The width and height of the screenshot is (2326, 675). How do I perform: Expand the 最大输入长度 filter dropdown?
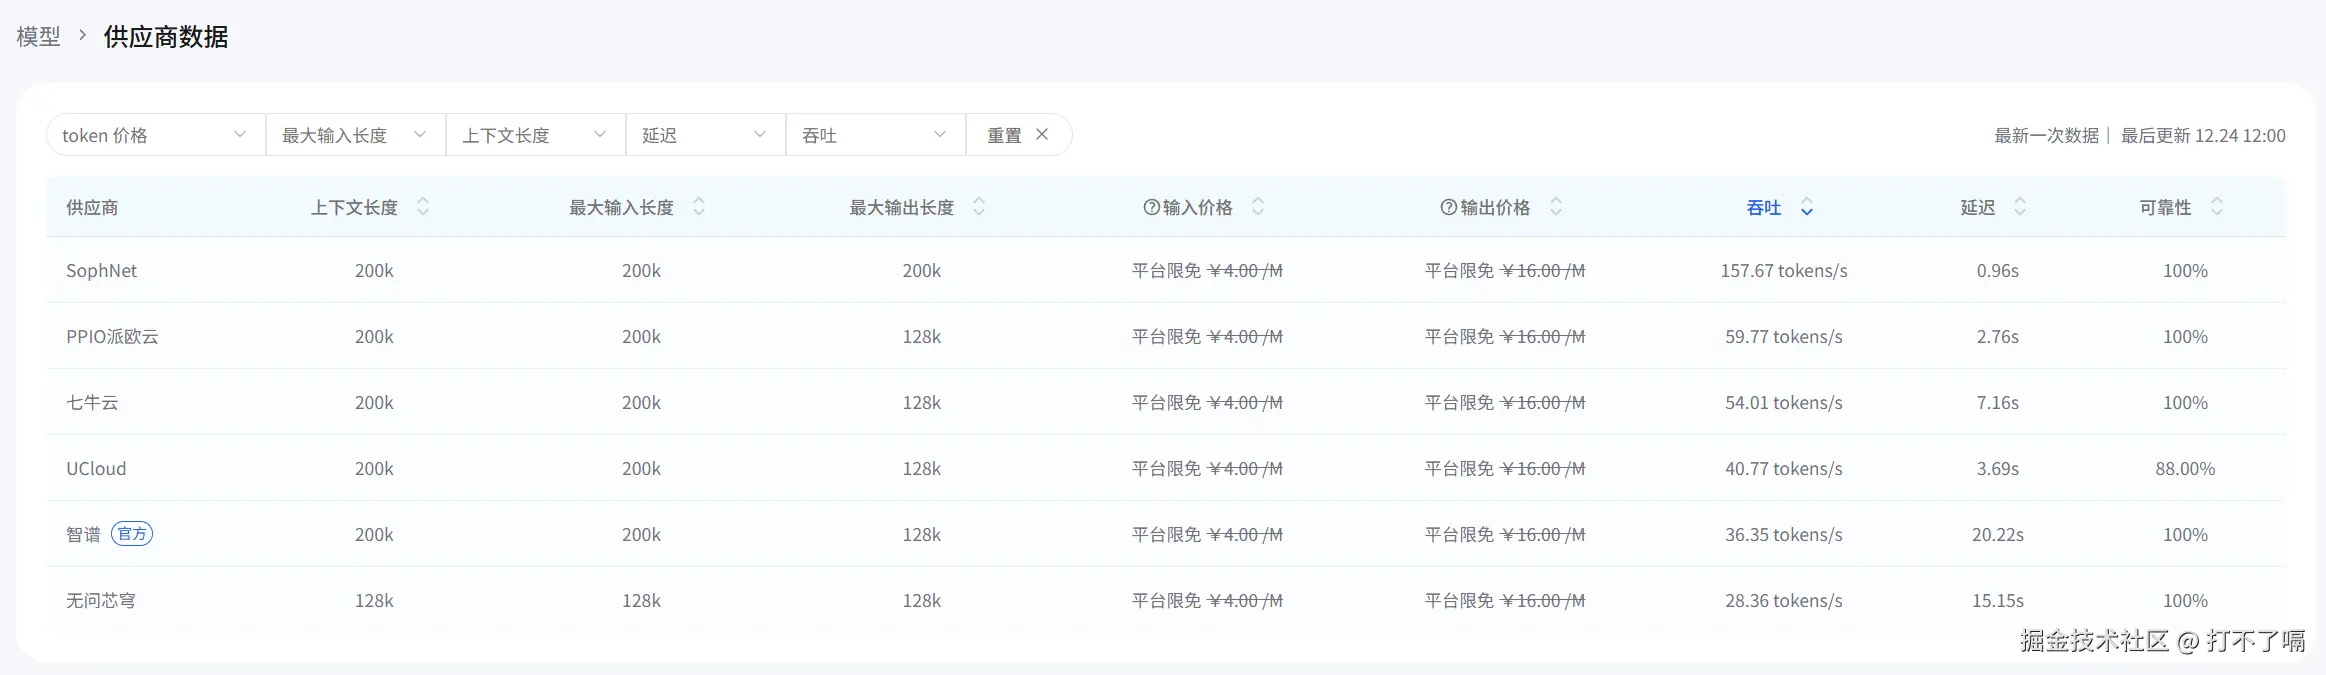355,135
